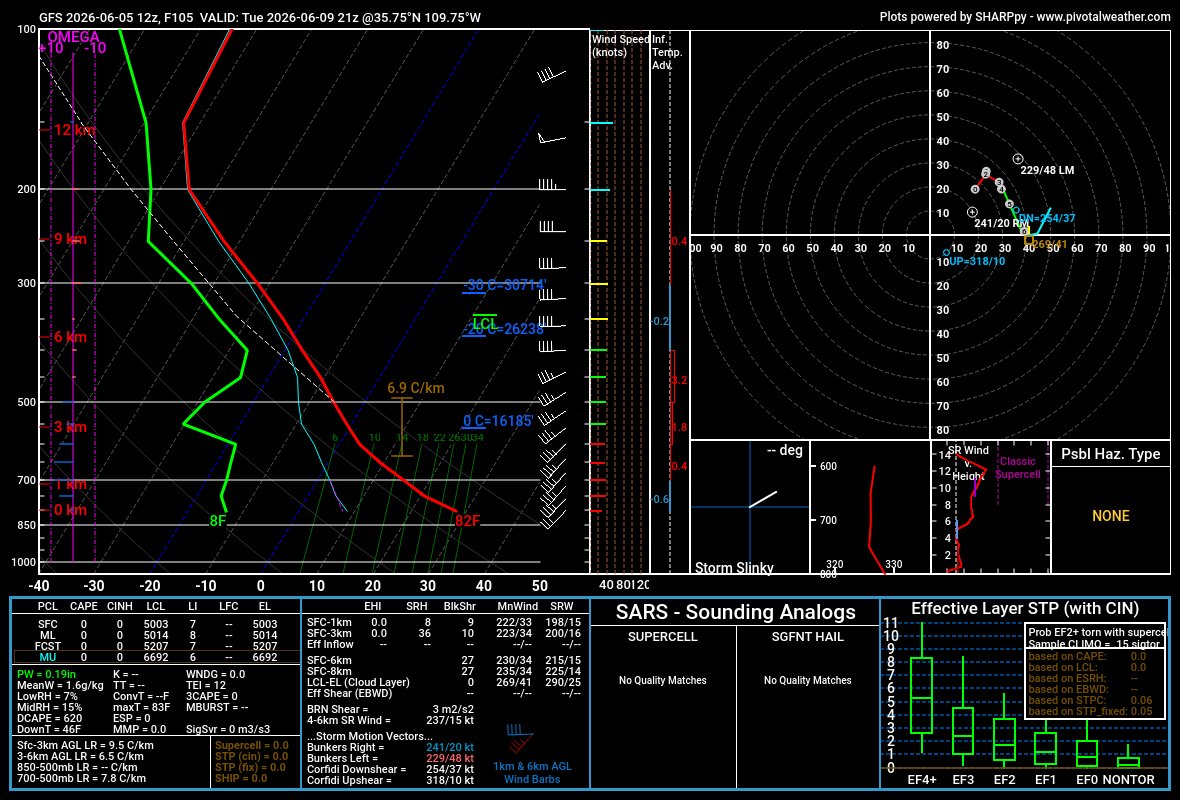Click the -30 C=30714' level label
The width and height of the screenshot is (1180, 800).
503,285
